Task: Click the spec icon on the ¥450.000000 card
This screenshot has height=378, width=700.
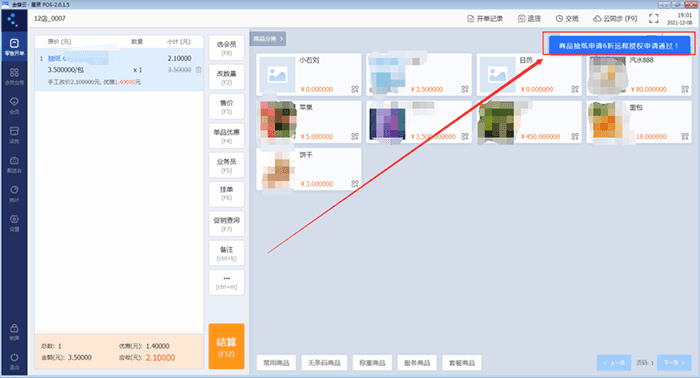Action: [x=575, y=137]
